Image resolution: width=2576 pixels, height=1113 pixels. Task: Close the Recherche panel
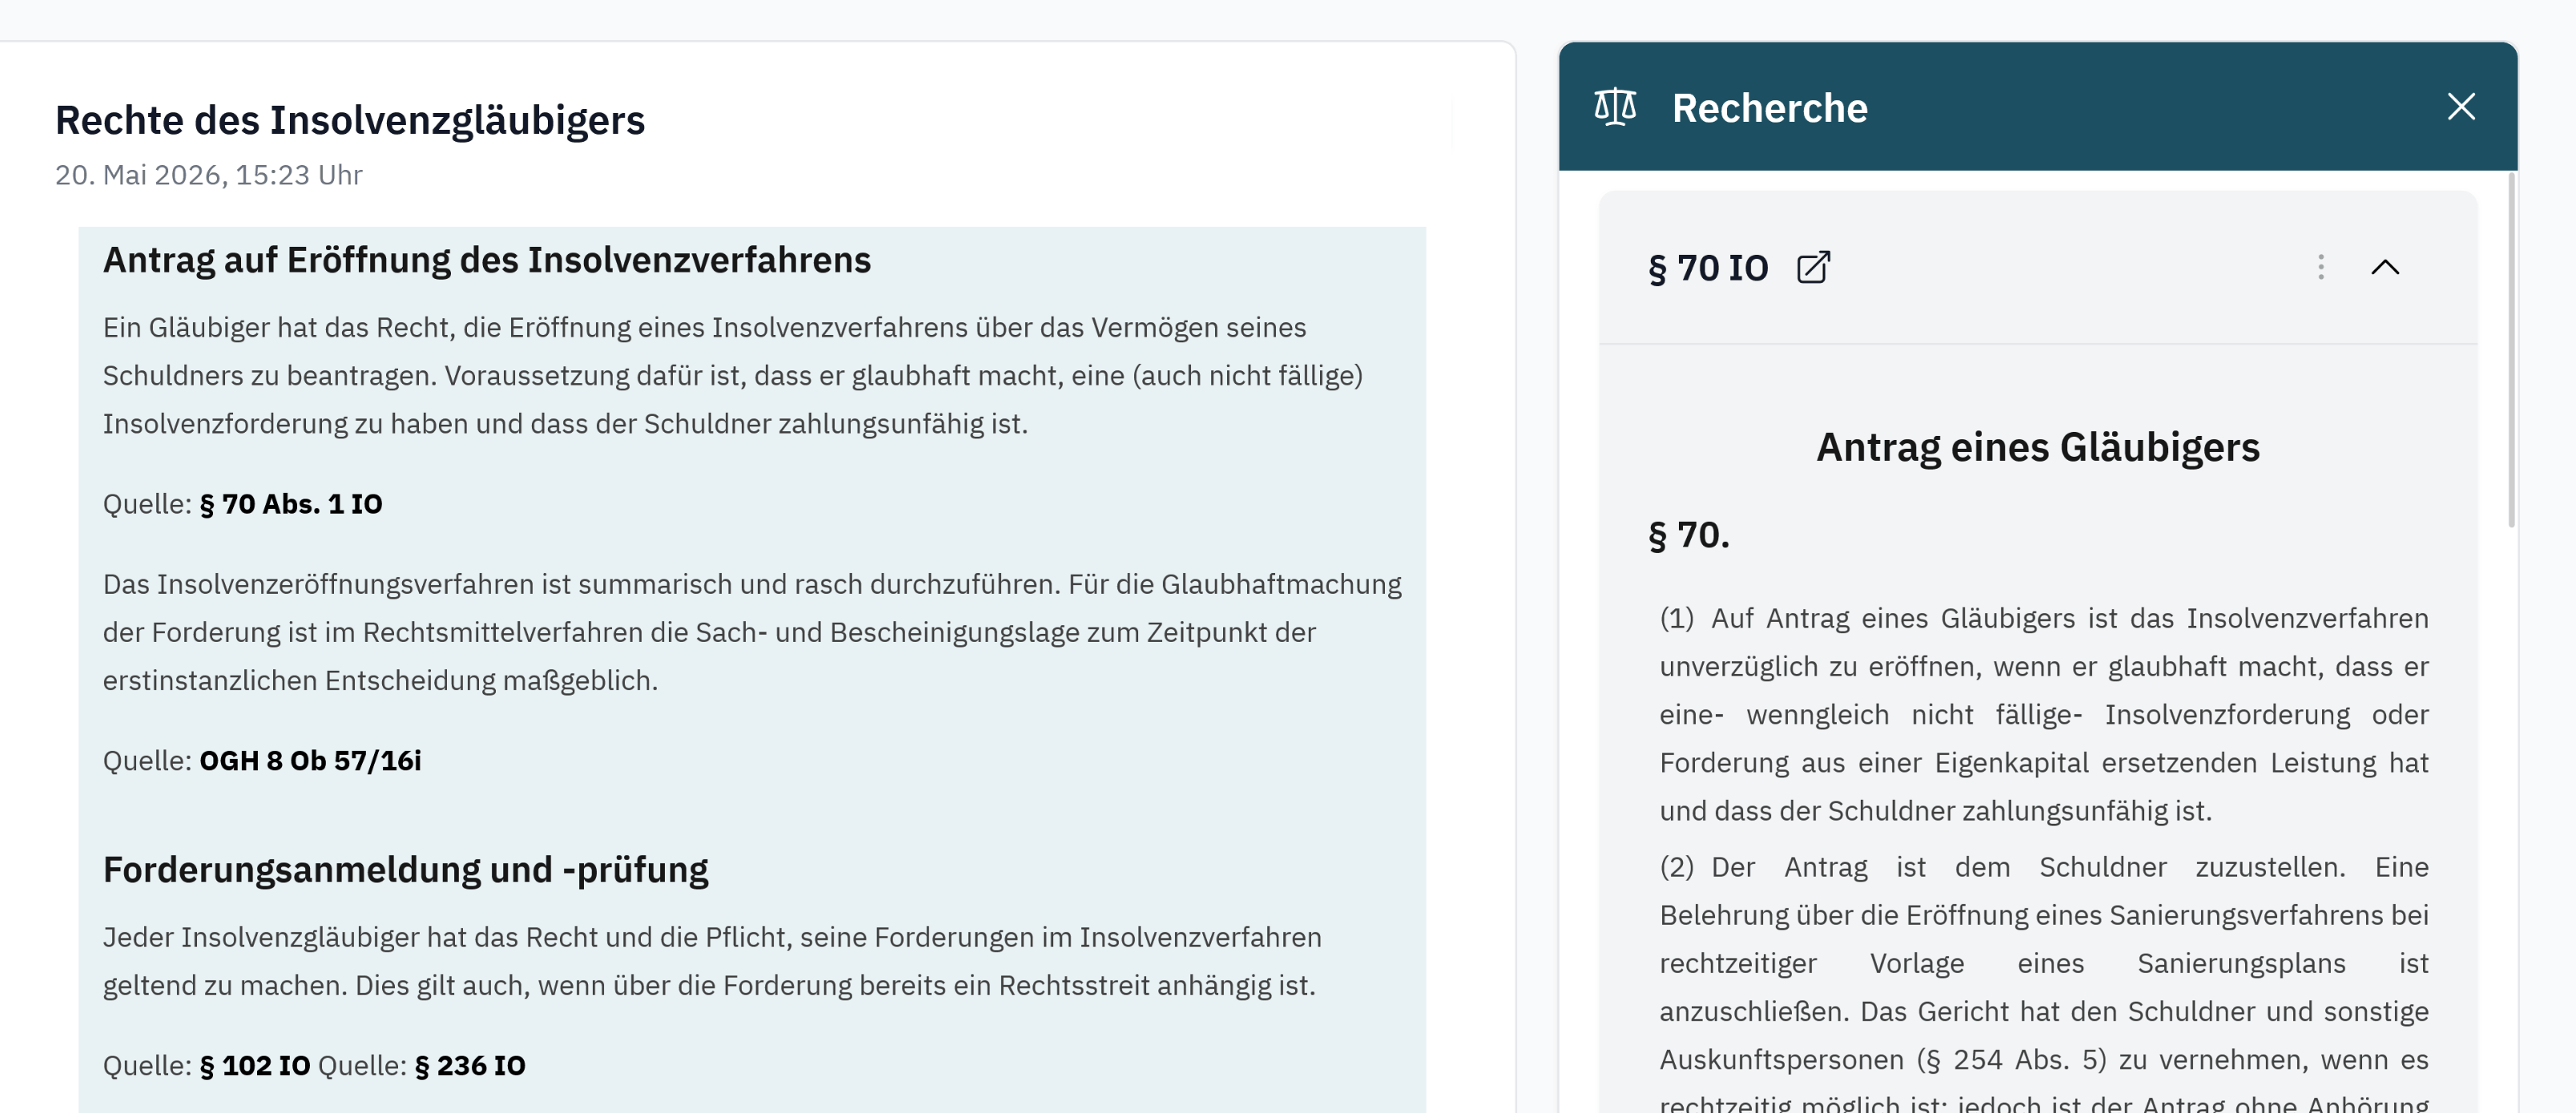2460,106
